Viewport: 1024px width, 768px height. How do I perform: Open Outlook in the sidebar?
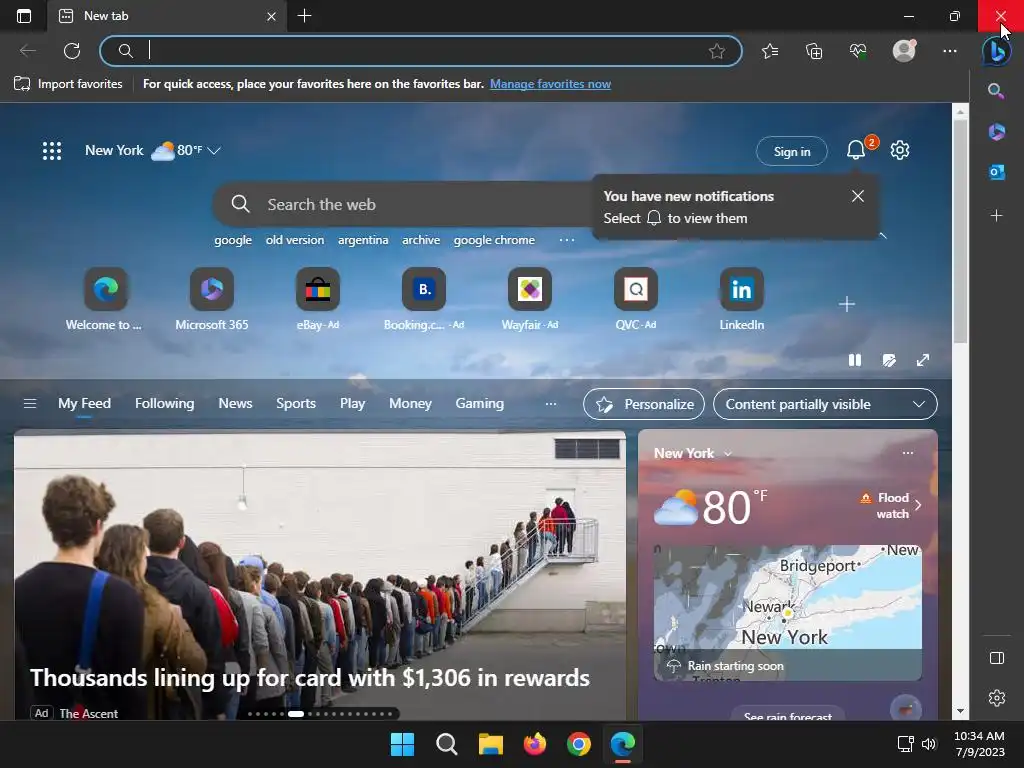tap(996, 172)
